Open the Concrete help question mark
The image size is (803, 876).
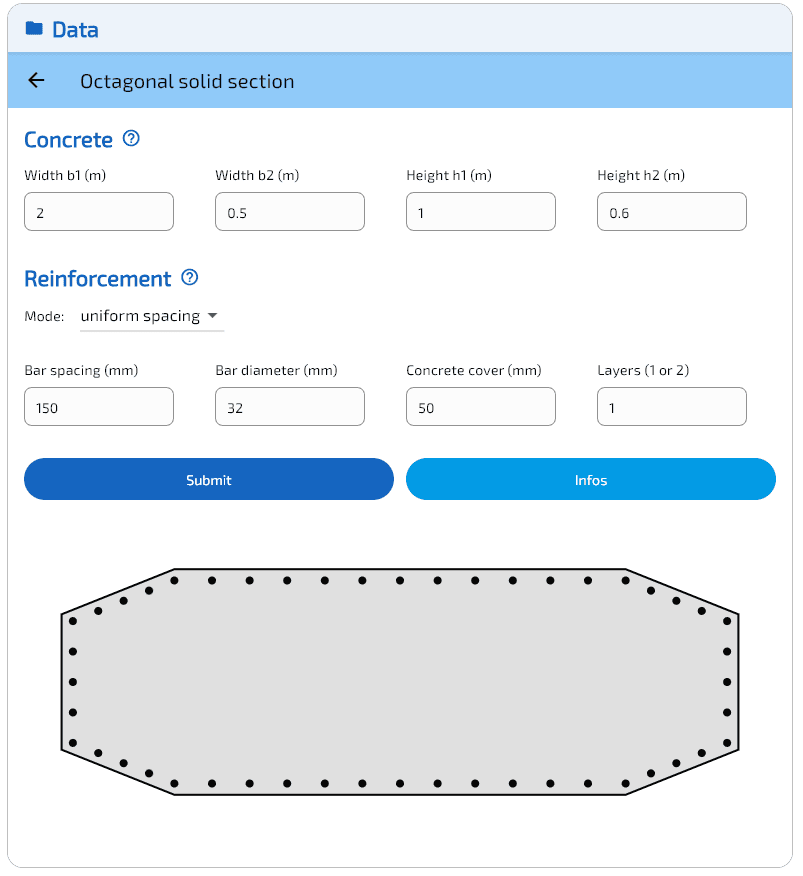tap(131, 139)
